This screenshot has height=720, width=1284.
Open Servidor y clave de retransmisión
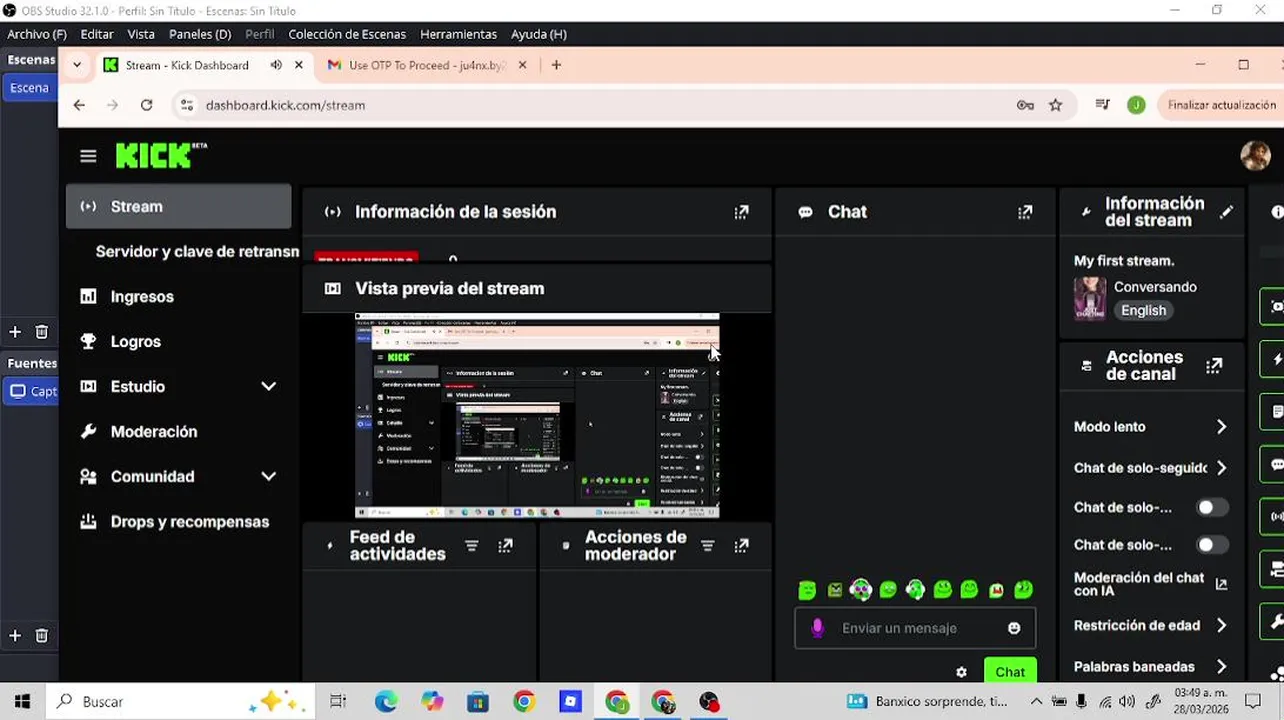tap(197, 251)
